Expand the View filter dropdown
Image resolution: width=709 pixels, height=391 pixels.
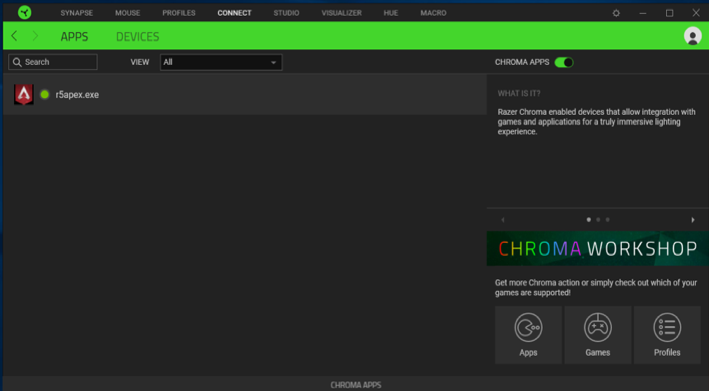coord(221,62)
